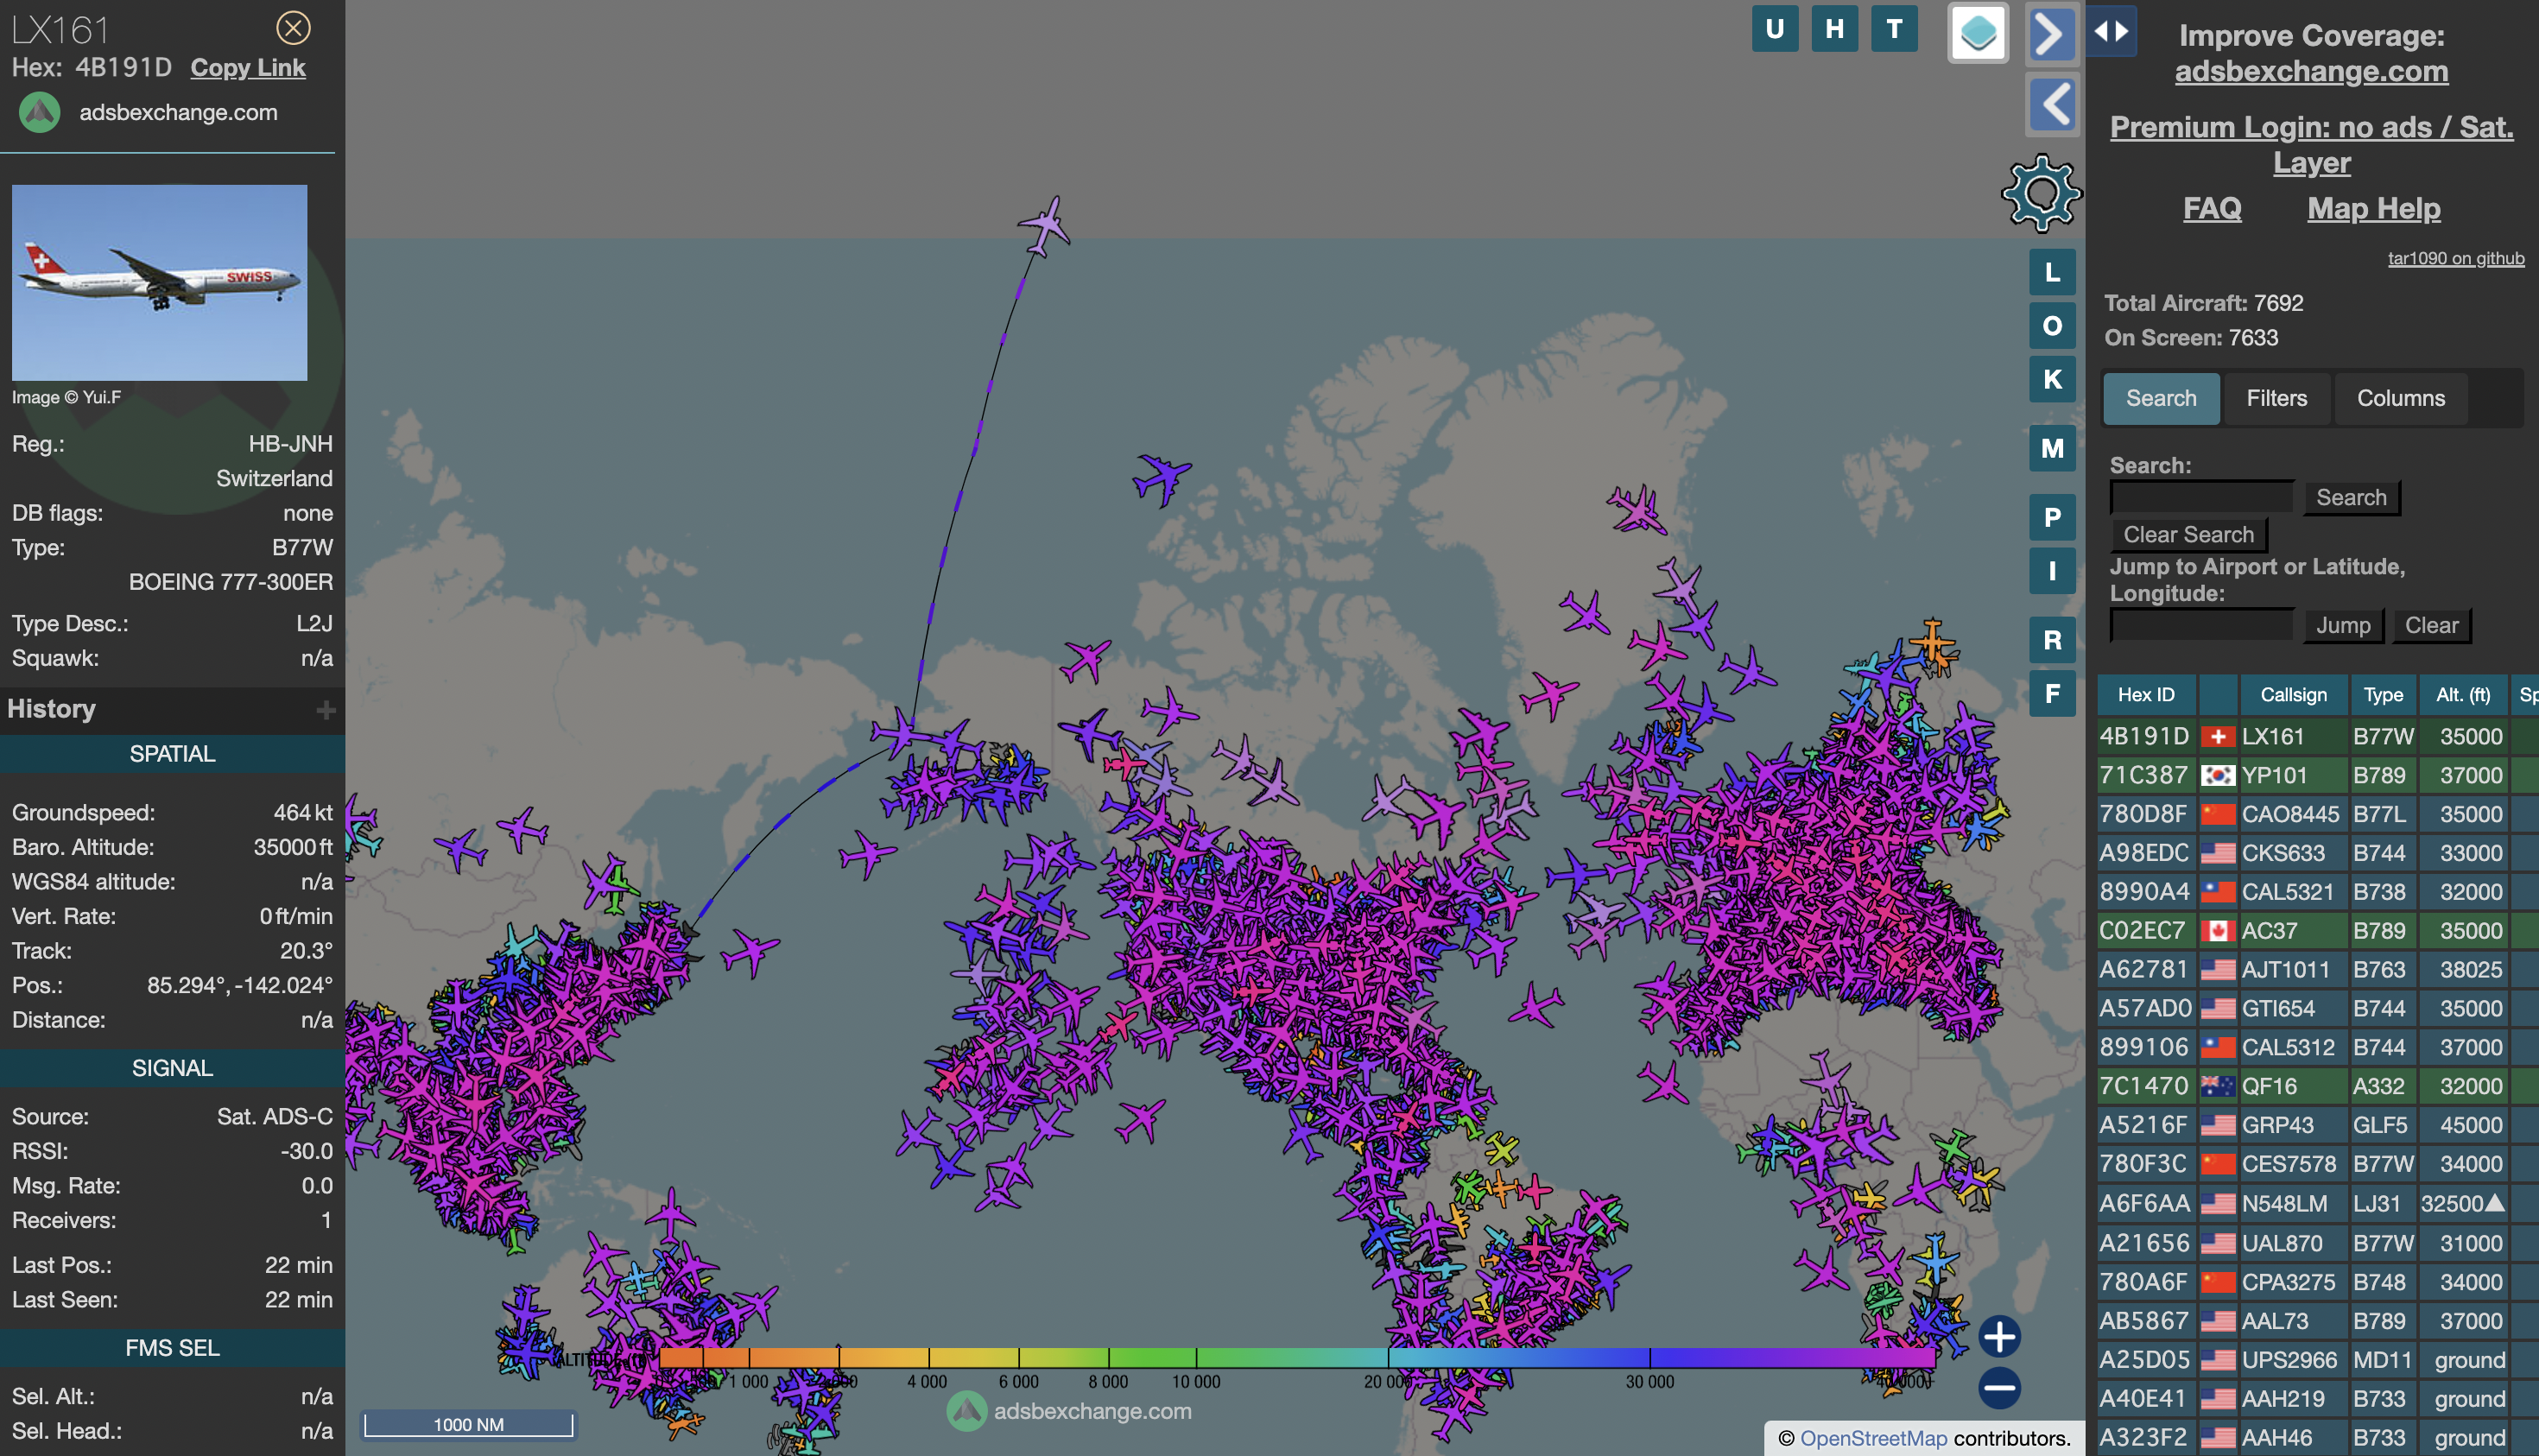
Task: Click the R map button
Action: 2052,641
